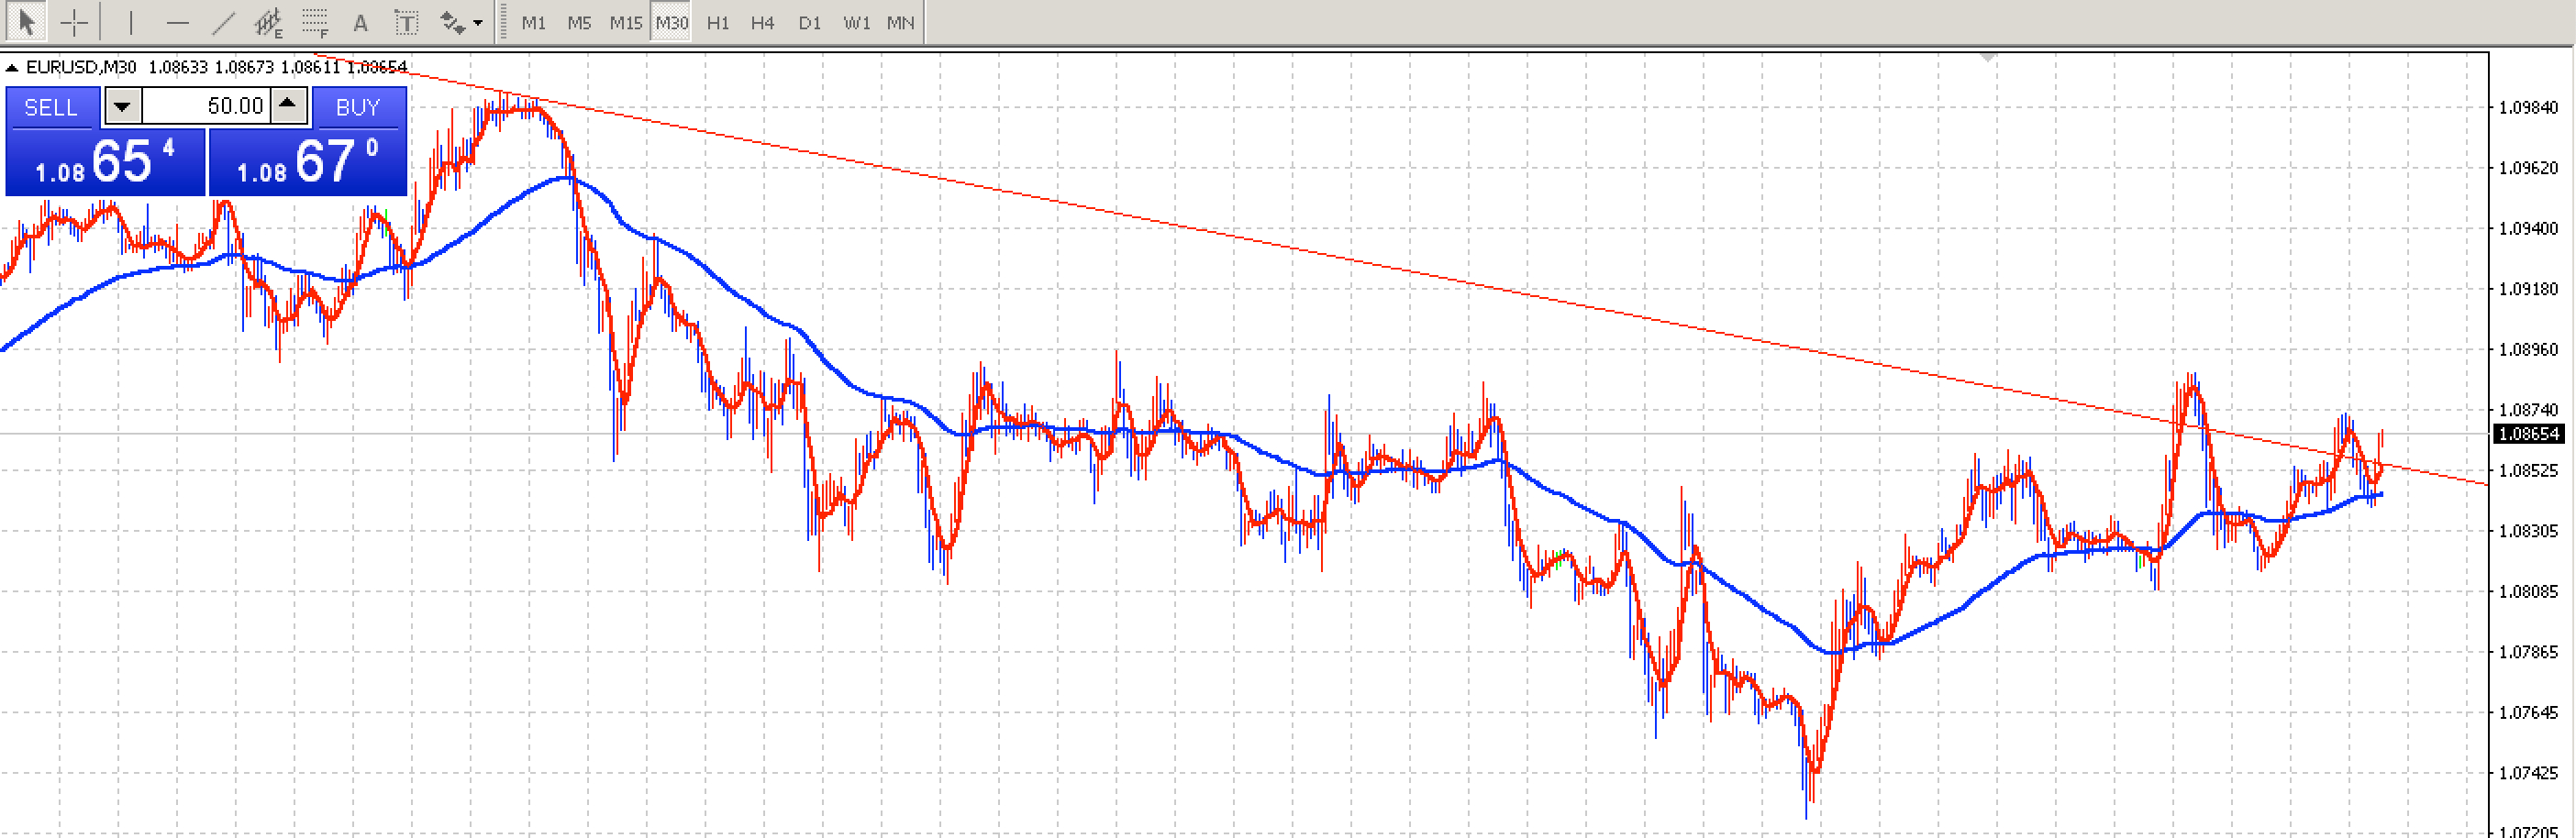The height and width of the screenshot is (838, 2576).
Task: Click the sell price 1.08654 panel
Action: click(105, 162)
